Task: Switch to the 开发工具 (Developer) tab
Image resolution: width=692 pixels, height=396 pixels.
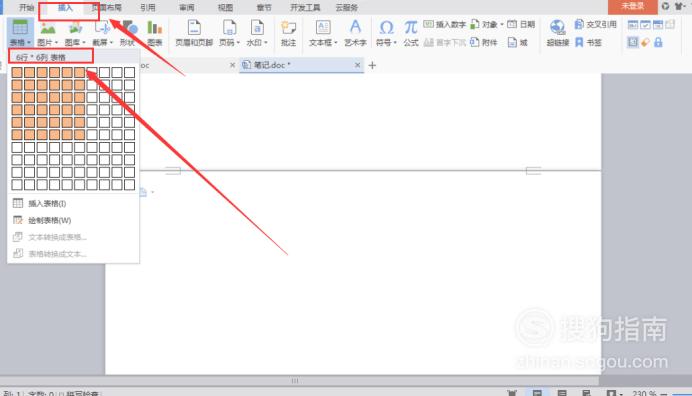Action: [x=305, y=8]
